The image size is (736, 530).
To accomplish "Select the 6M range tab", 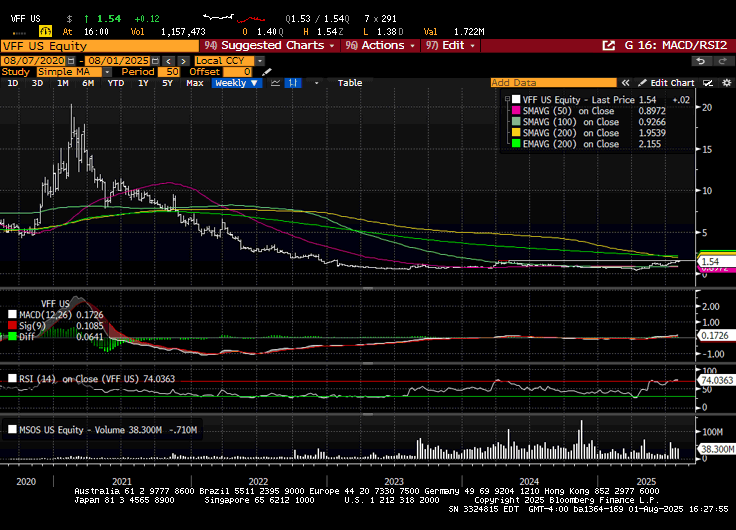I will [88, 83].
